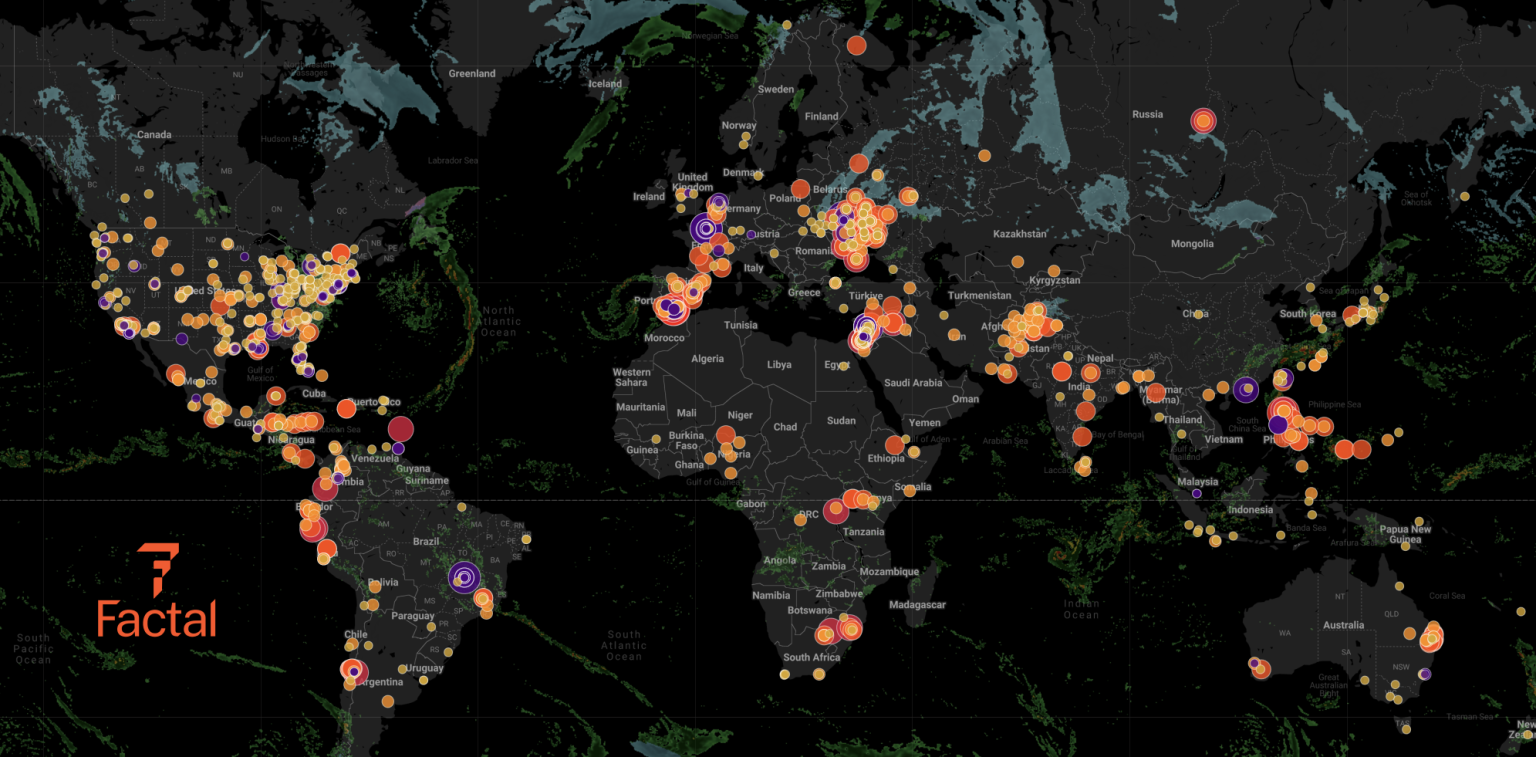Screen dimensions: 1536x757
Task: Select the Mozambique label
Action: point(889,572)
